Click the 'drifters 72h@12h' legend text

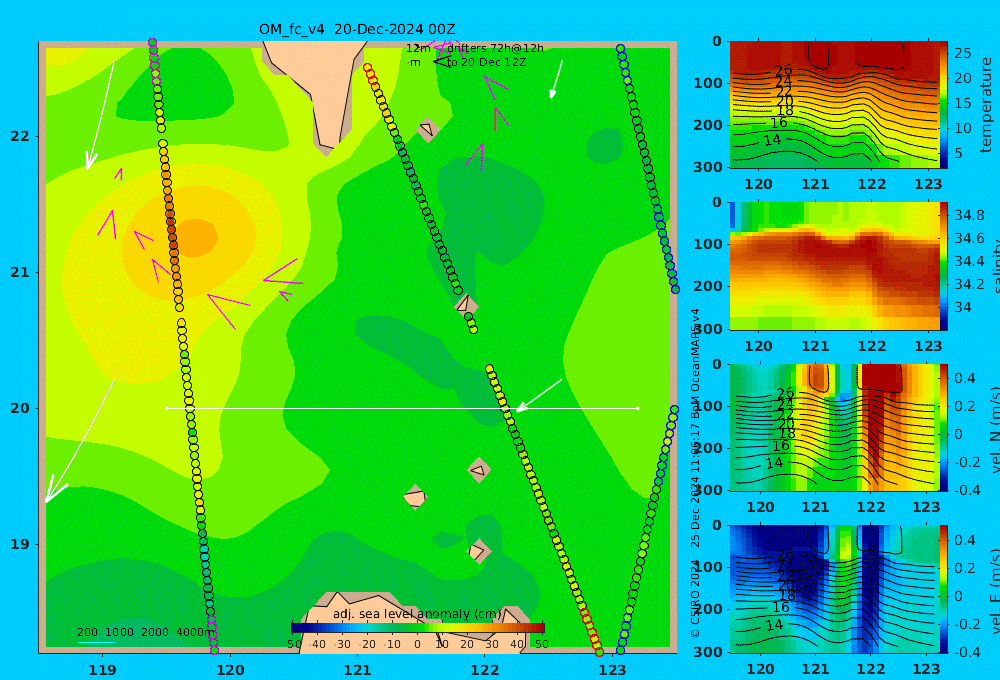coord(496,48)
